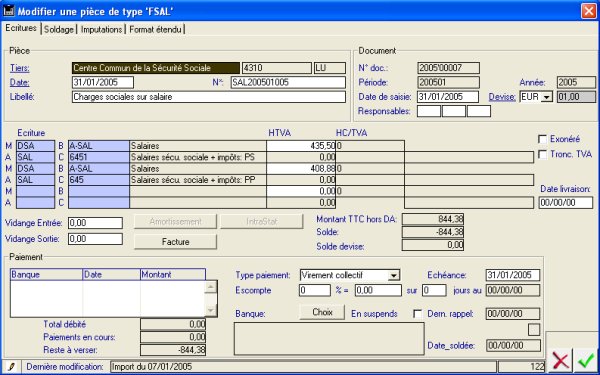The width and height of the screenshot is (600, 375).
Task: Open the Tiers link
Action: [x=20, y=68]
